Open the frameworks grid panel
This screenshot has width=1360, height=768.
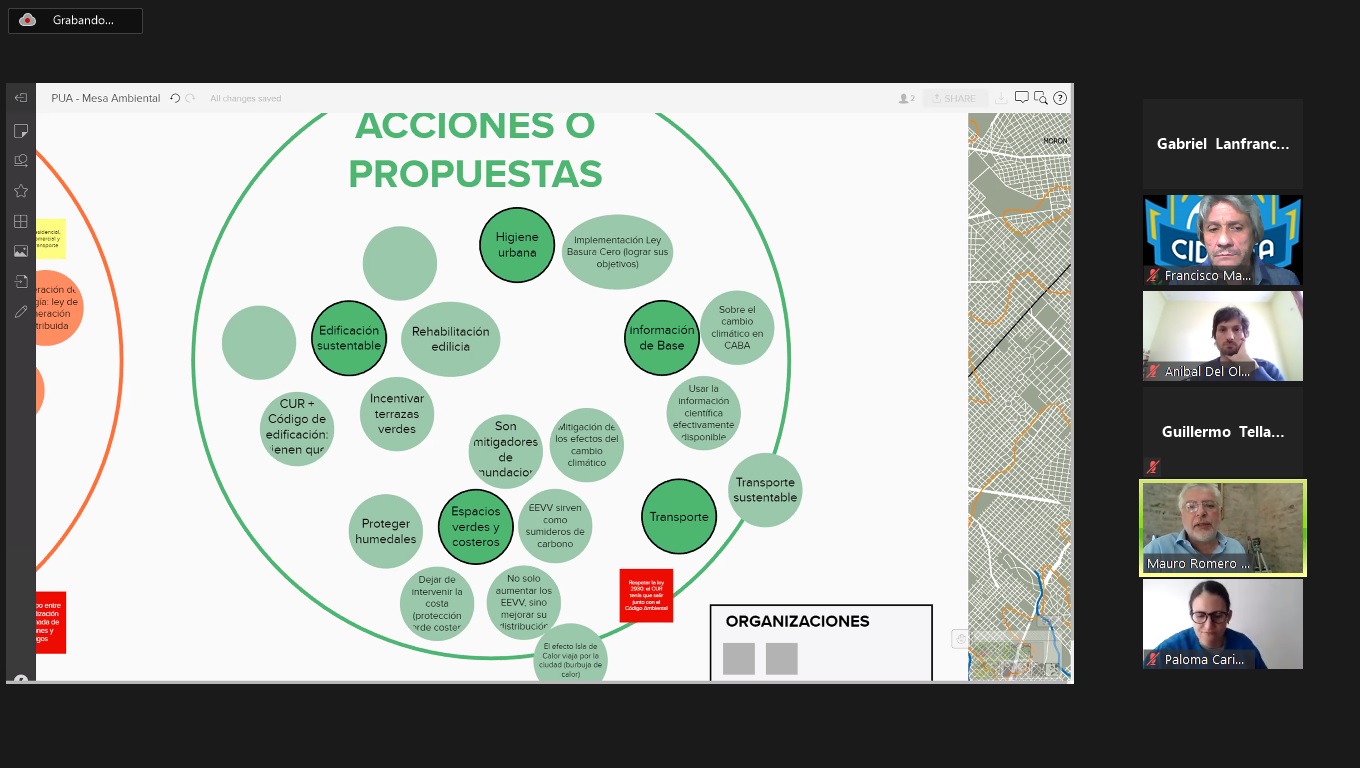click(20, 220)
